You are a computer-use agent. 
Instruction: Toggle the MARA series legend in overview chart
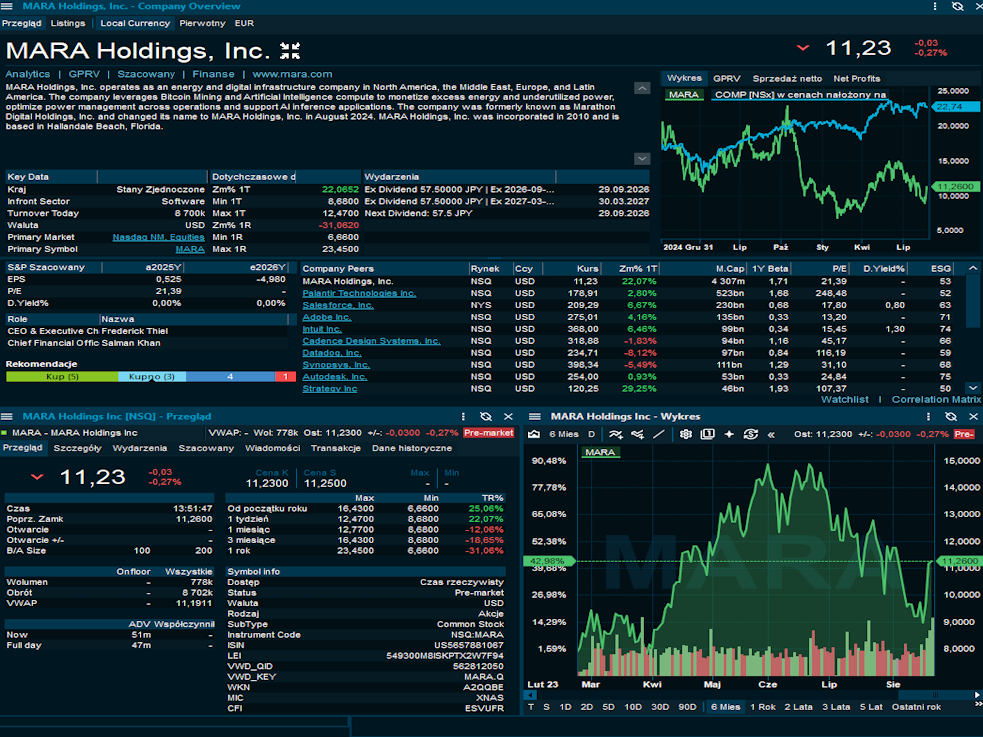[x=683, y=95]
